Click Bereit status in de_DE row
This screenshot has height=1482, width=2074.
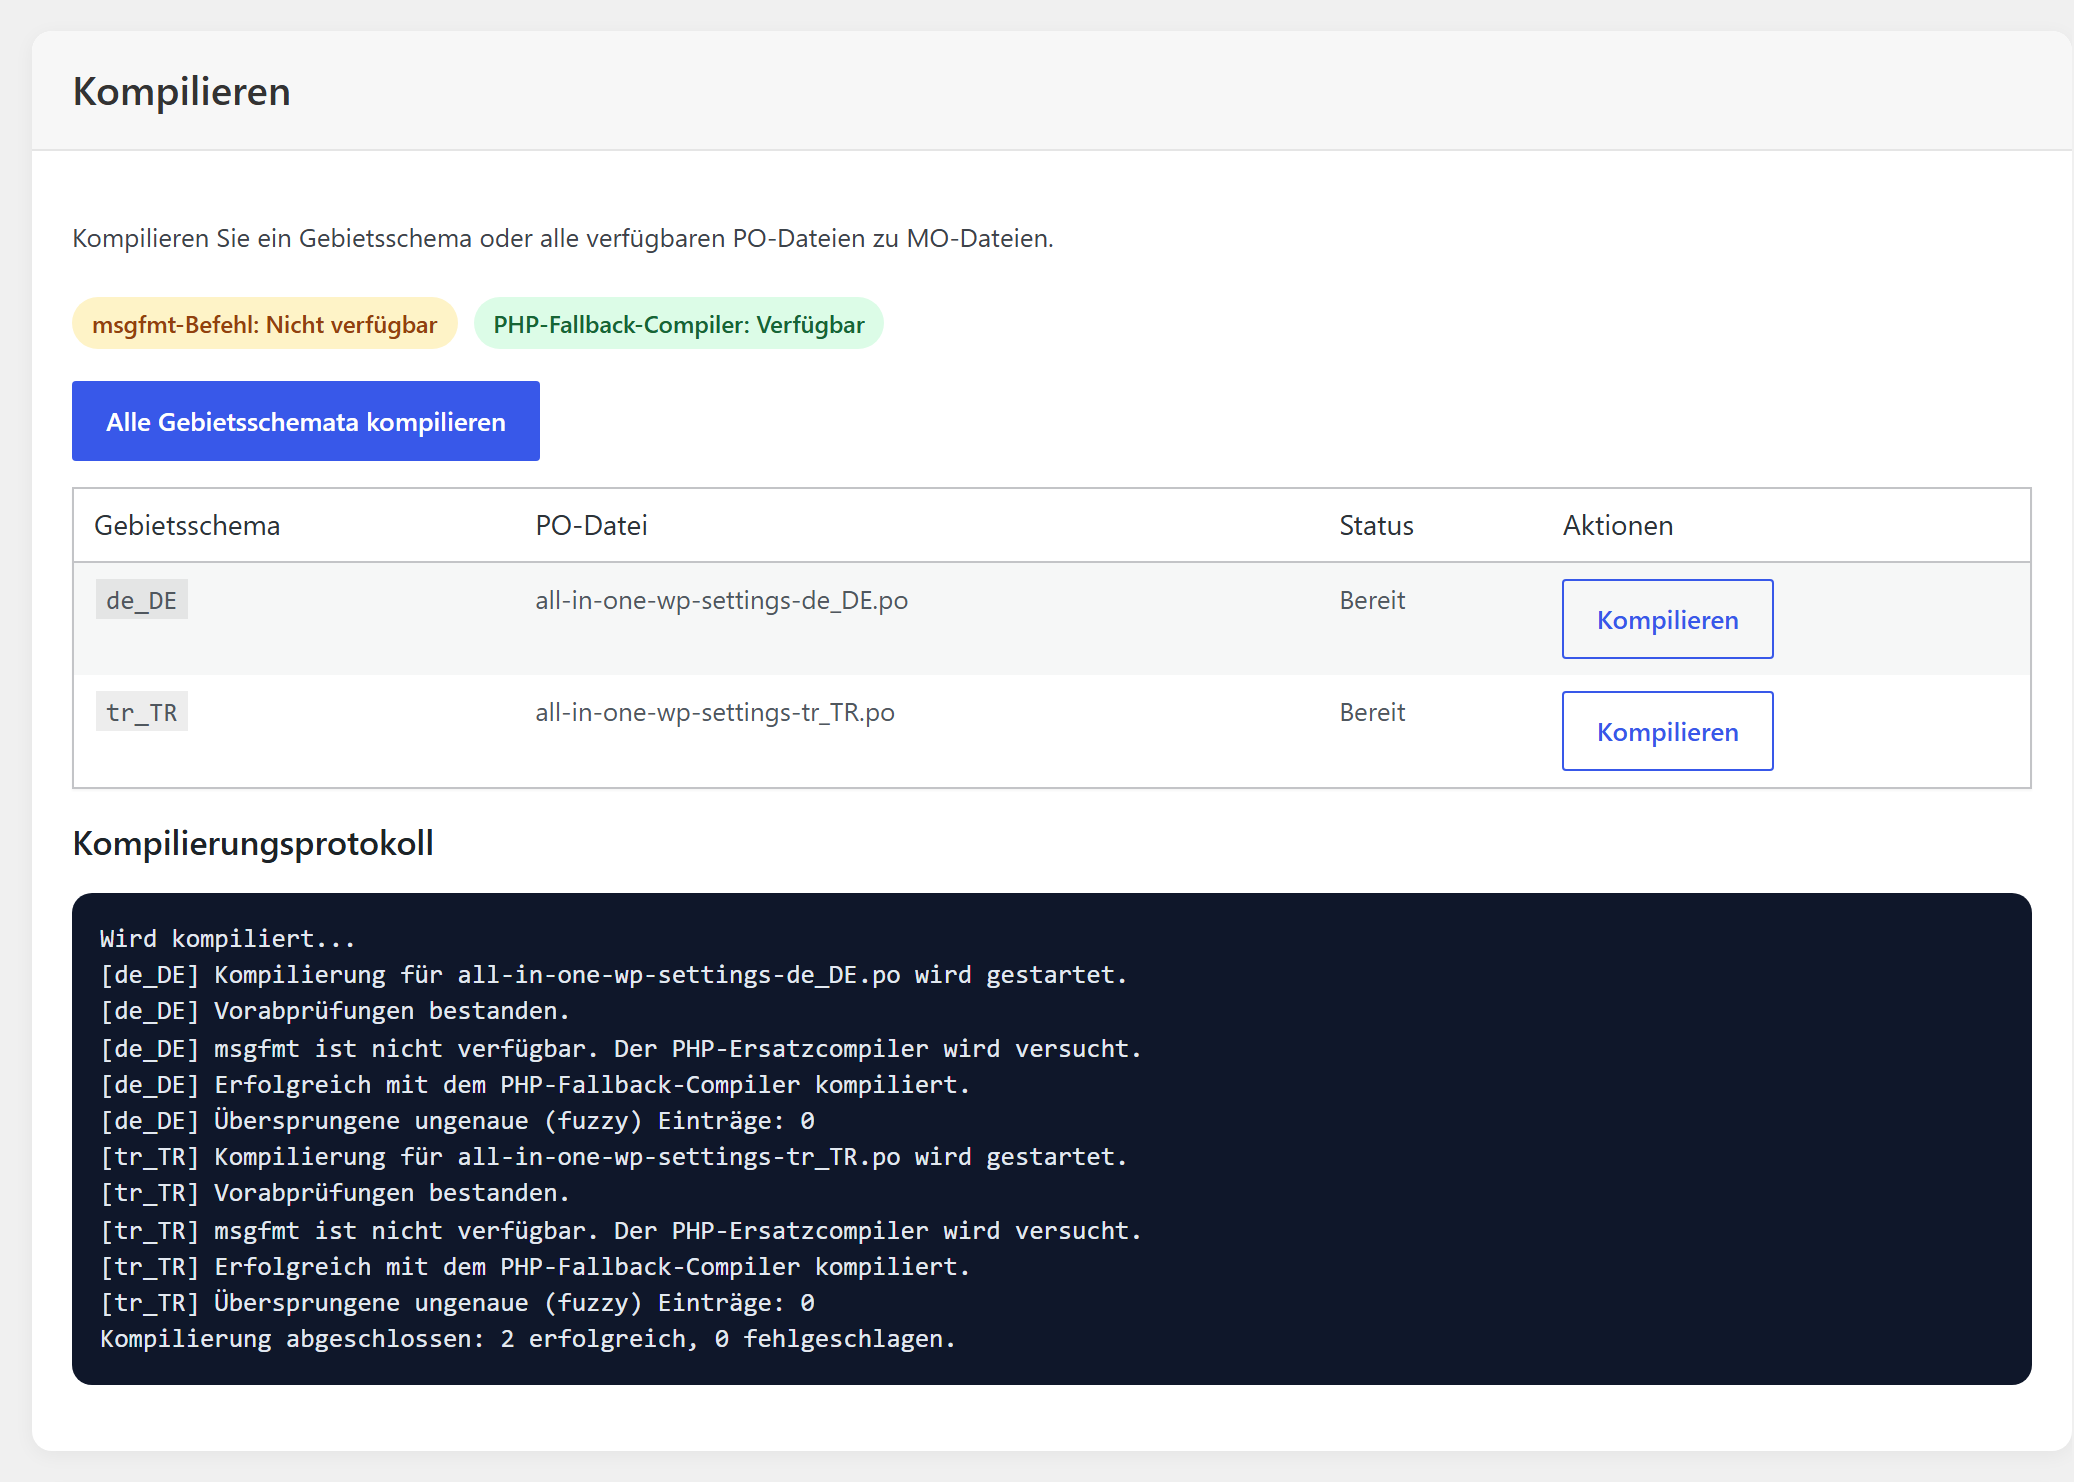(x=1372, y=600)
